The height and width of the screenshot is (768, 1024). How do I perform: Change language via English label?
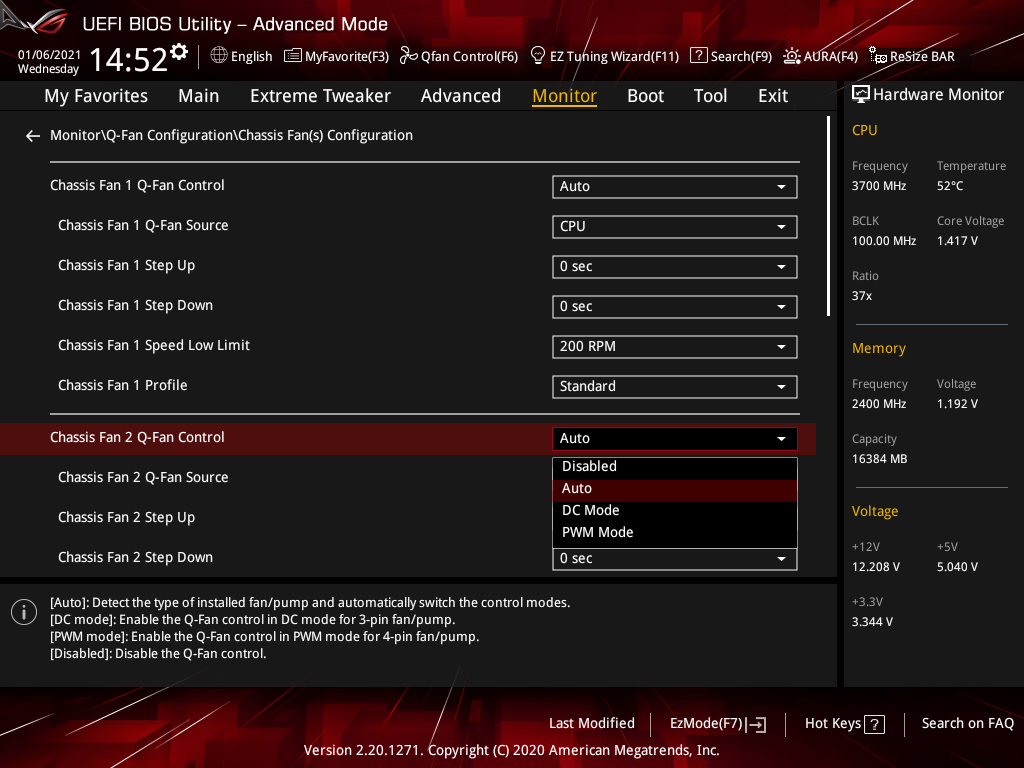point(251,57)
